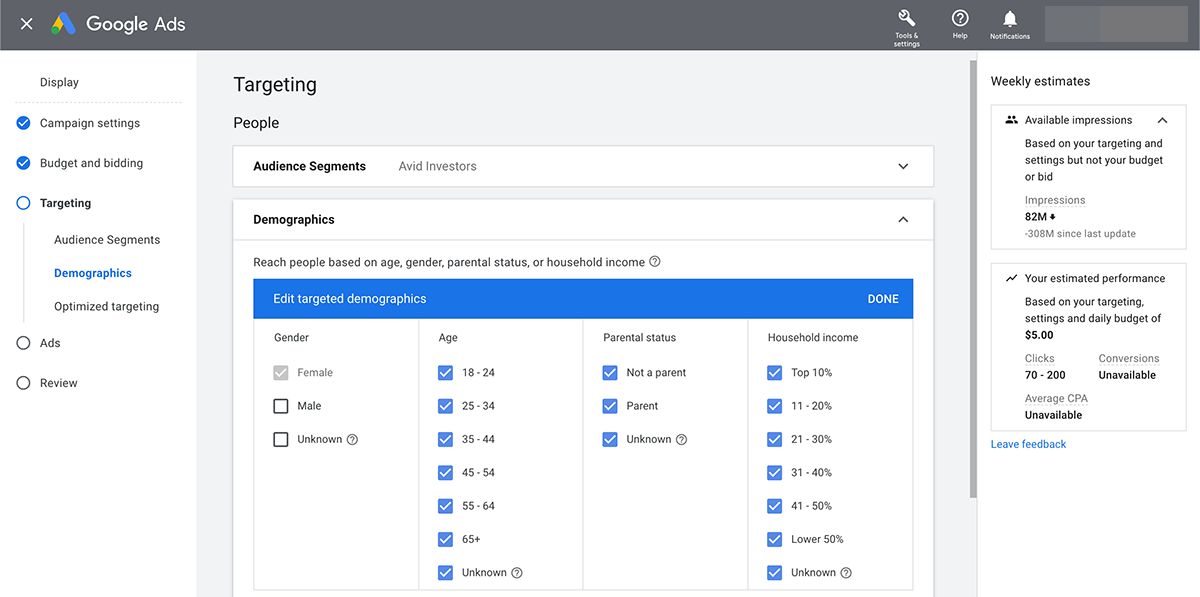The height and width of the screenshot is (597, 1200).
Task: Exit the editor using the X icon
Action: click(26, 24)
